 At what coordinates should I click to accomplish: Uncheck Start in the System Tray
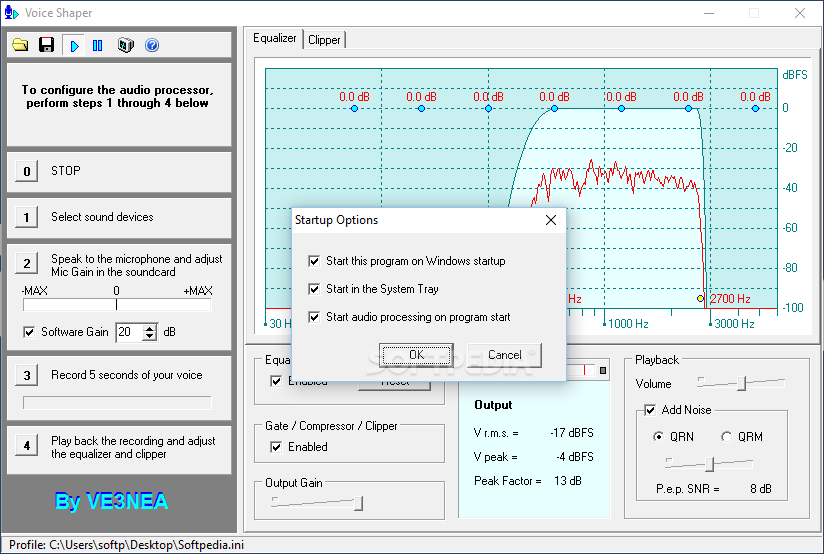pyautogui.click(x=314, y=289)
